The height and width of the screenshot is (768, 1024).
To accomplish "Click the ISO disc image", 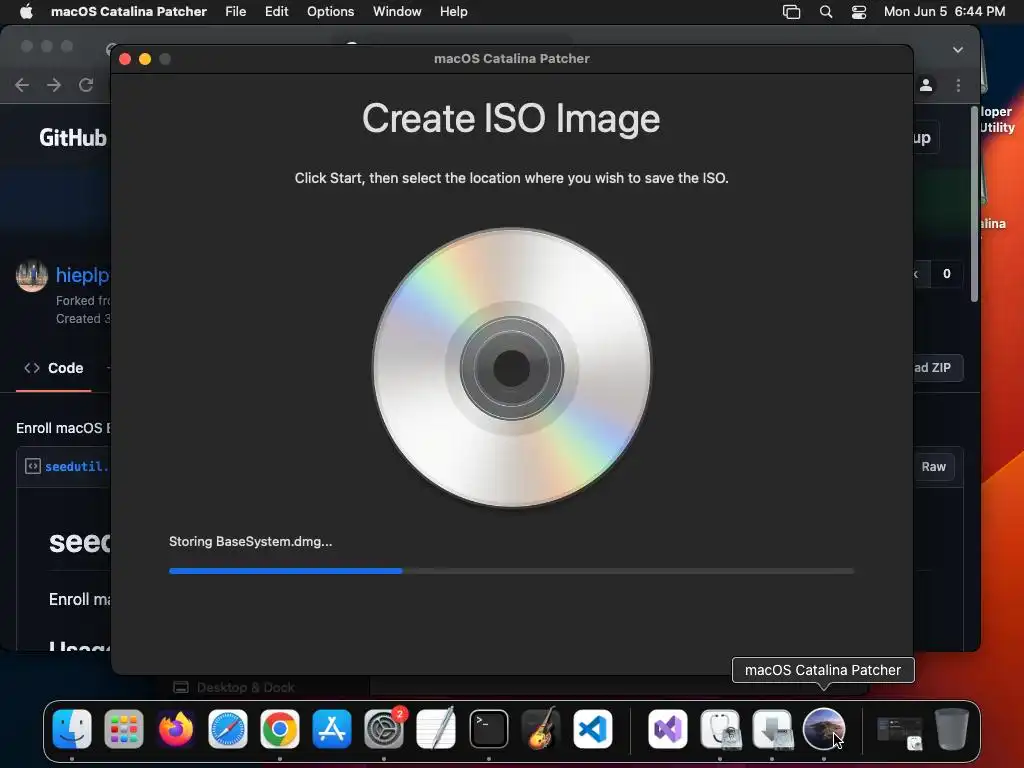I will coord(511,368).
